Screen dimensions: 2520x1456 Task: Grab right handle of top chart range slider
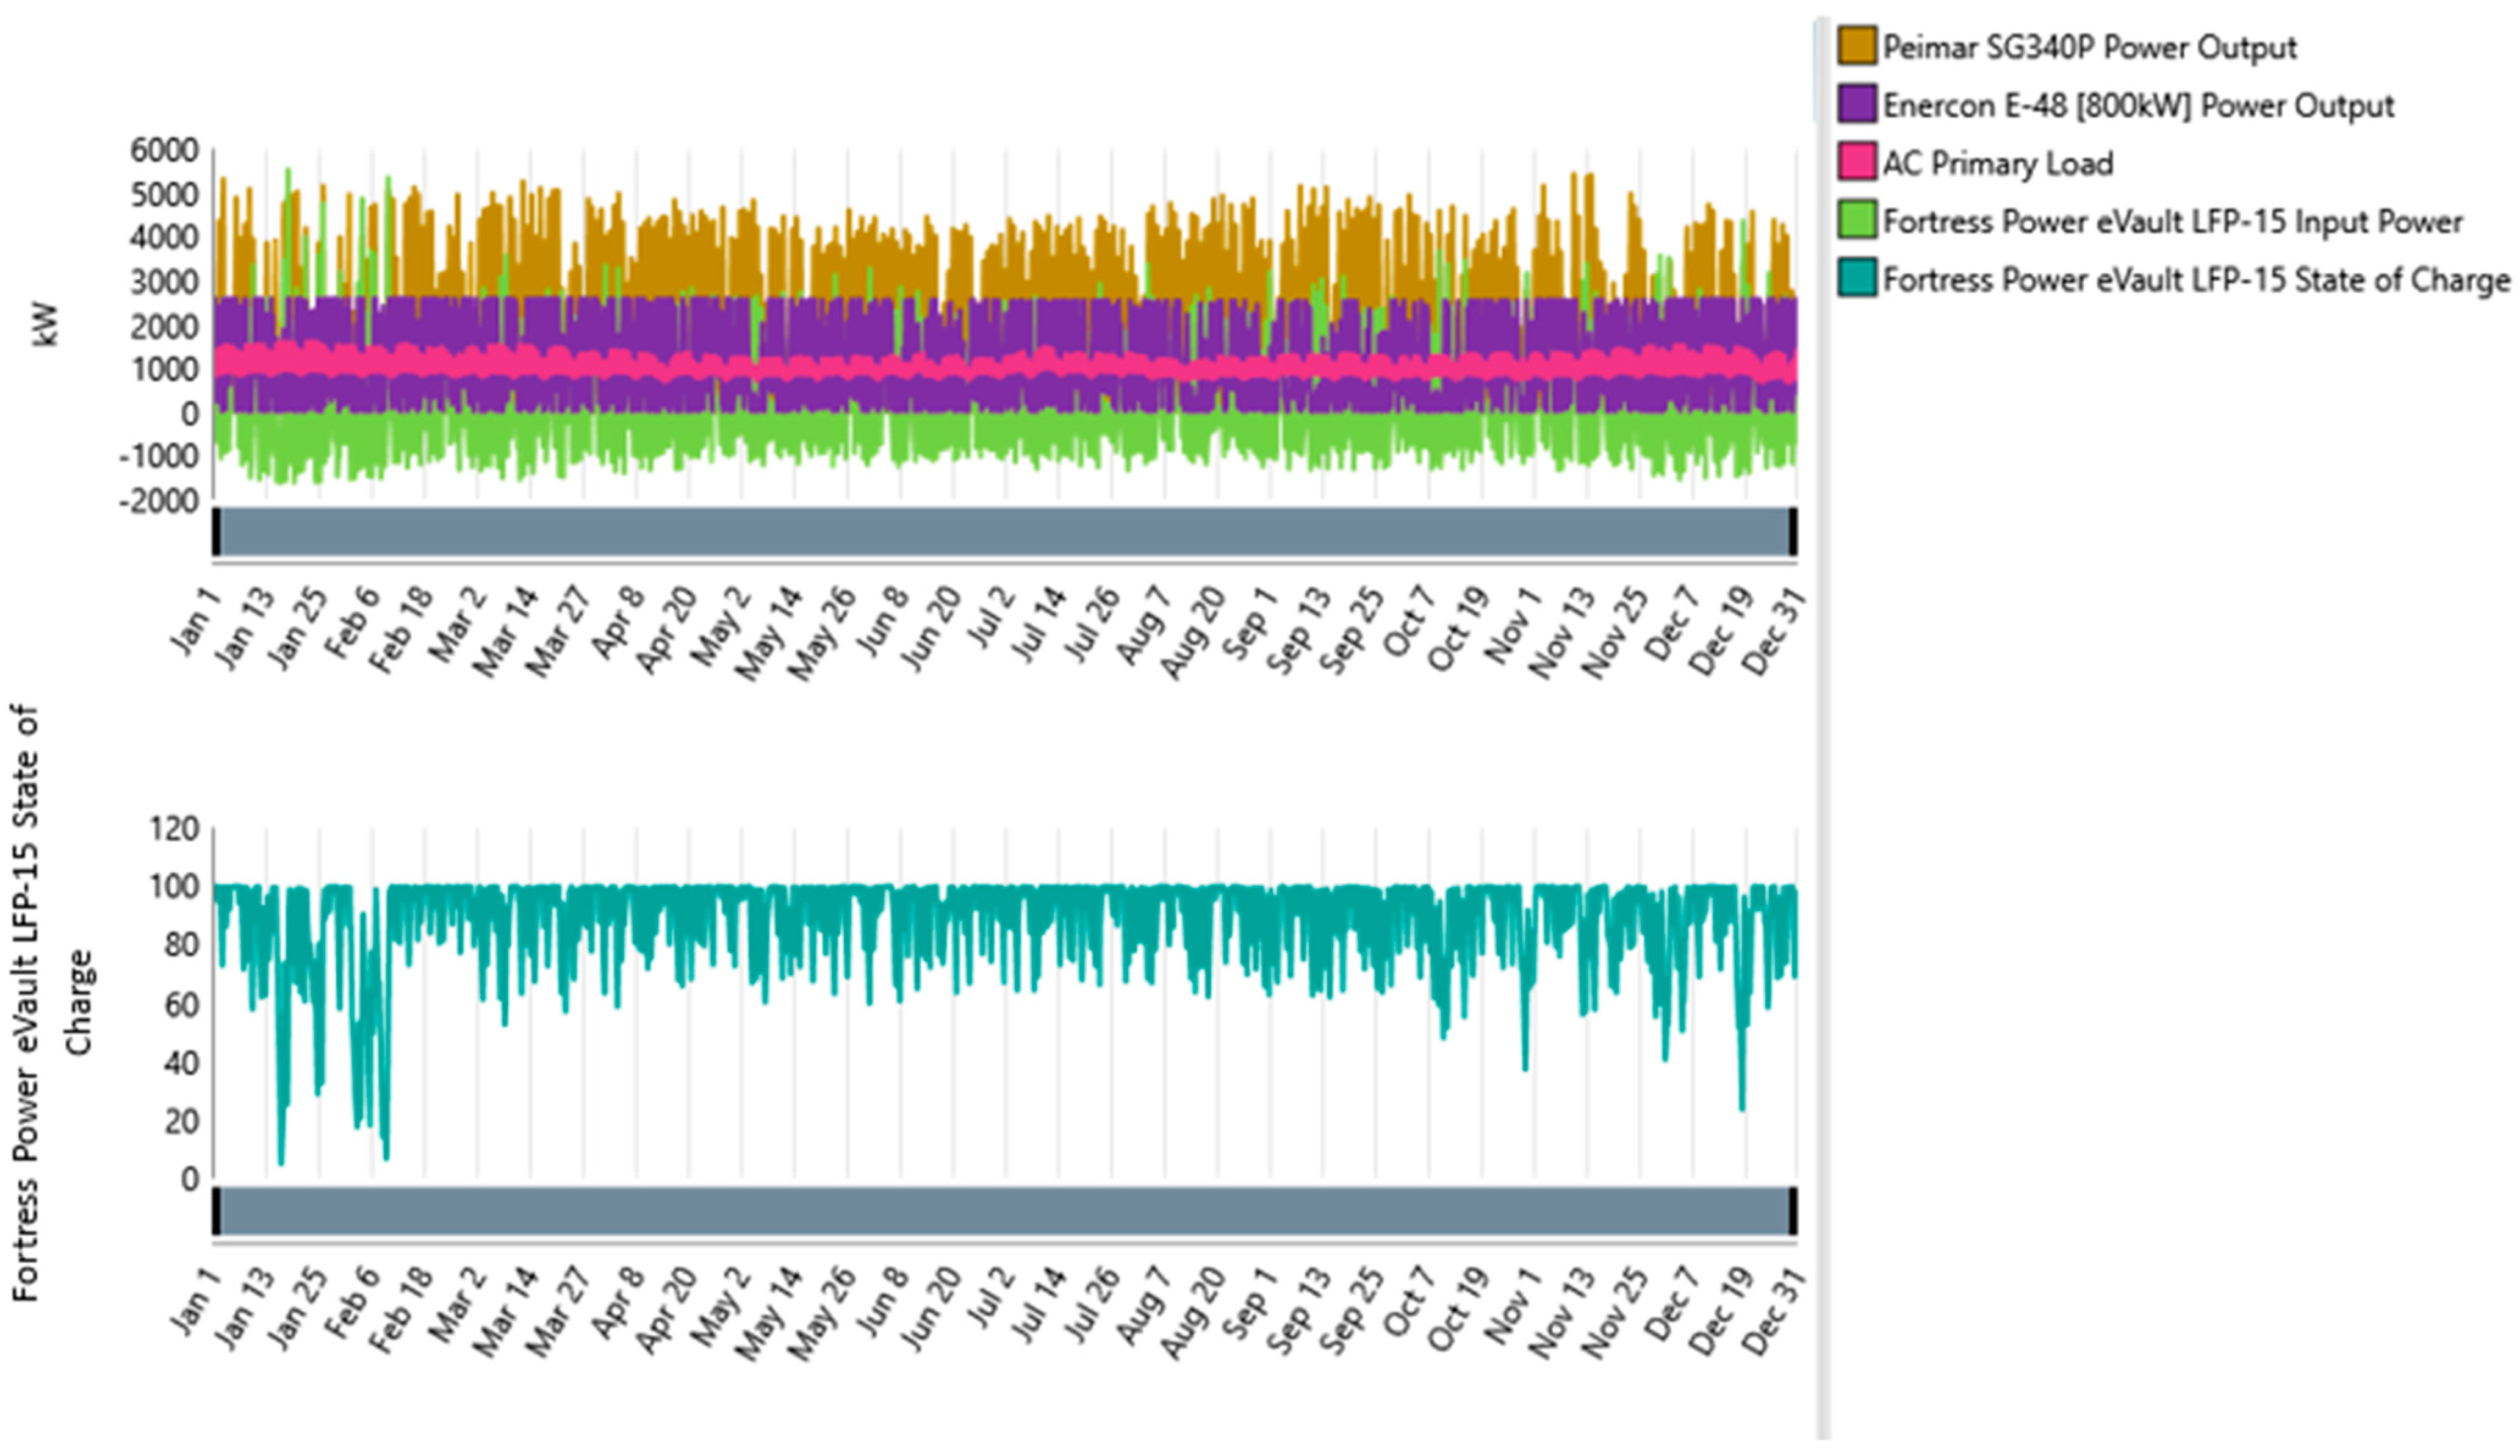tap(1793, 531)
